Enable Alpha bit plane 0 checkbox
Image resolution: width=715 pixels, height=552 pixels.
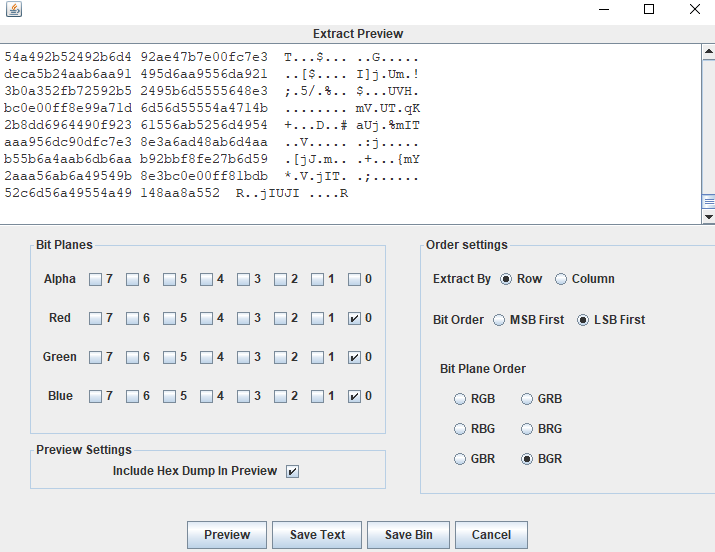pos(354,279)
